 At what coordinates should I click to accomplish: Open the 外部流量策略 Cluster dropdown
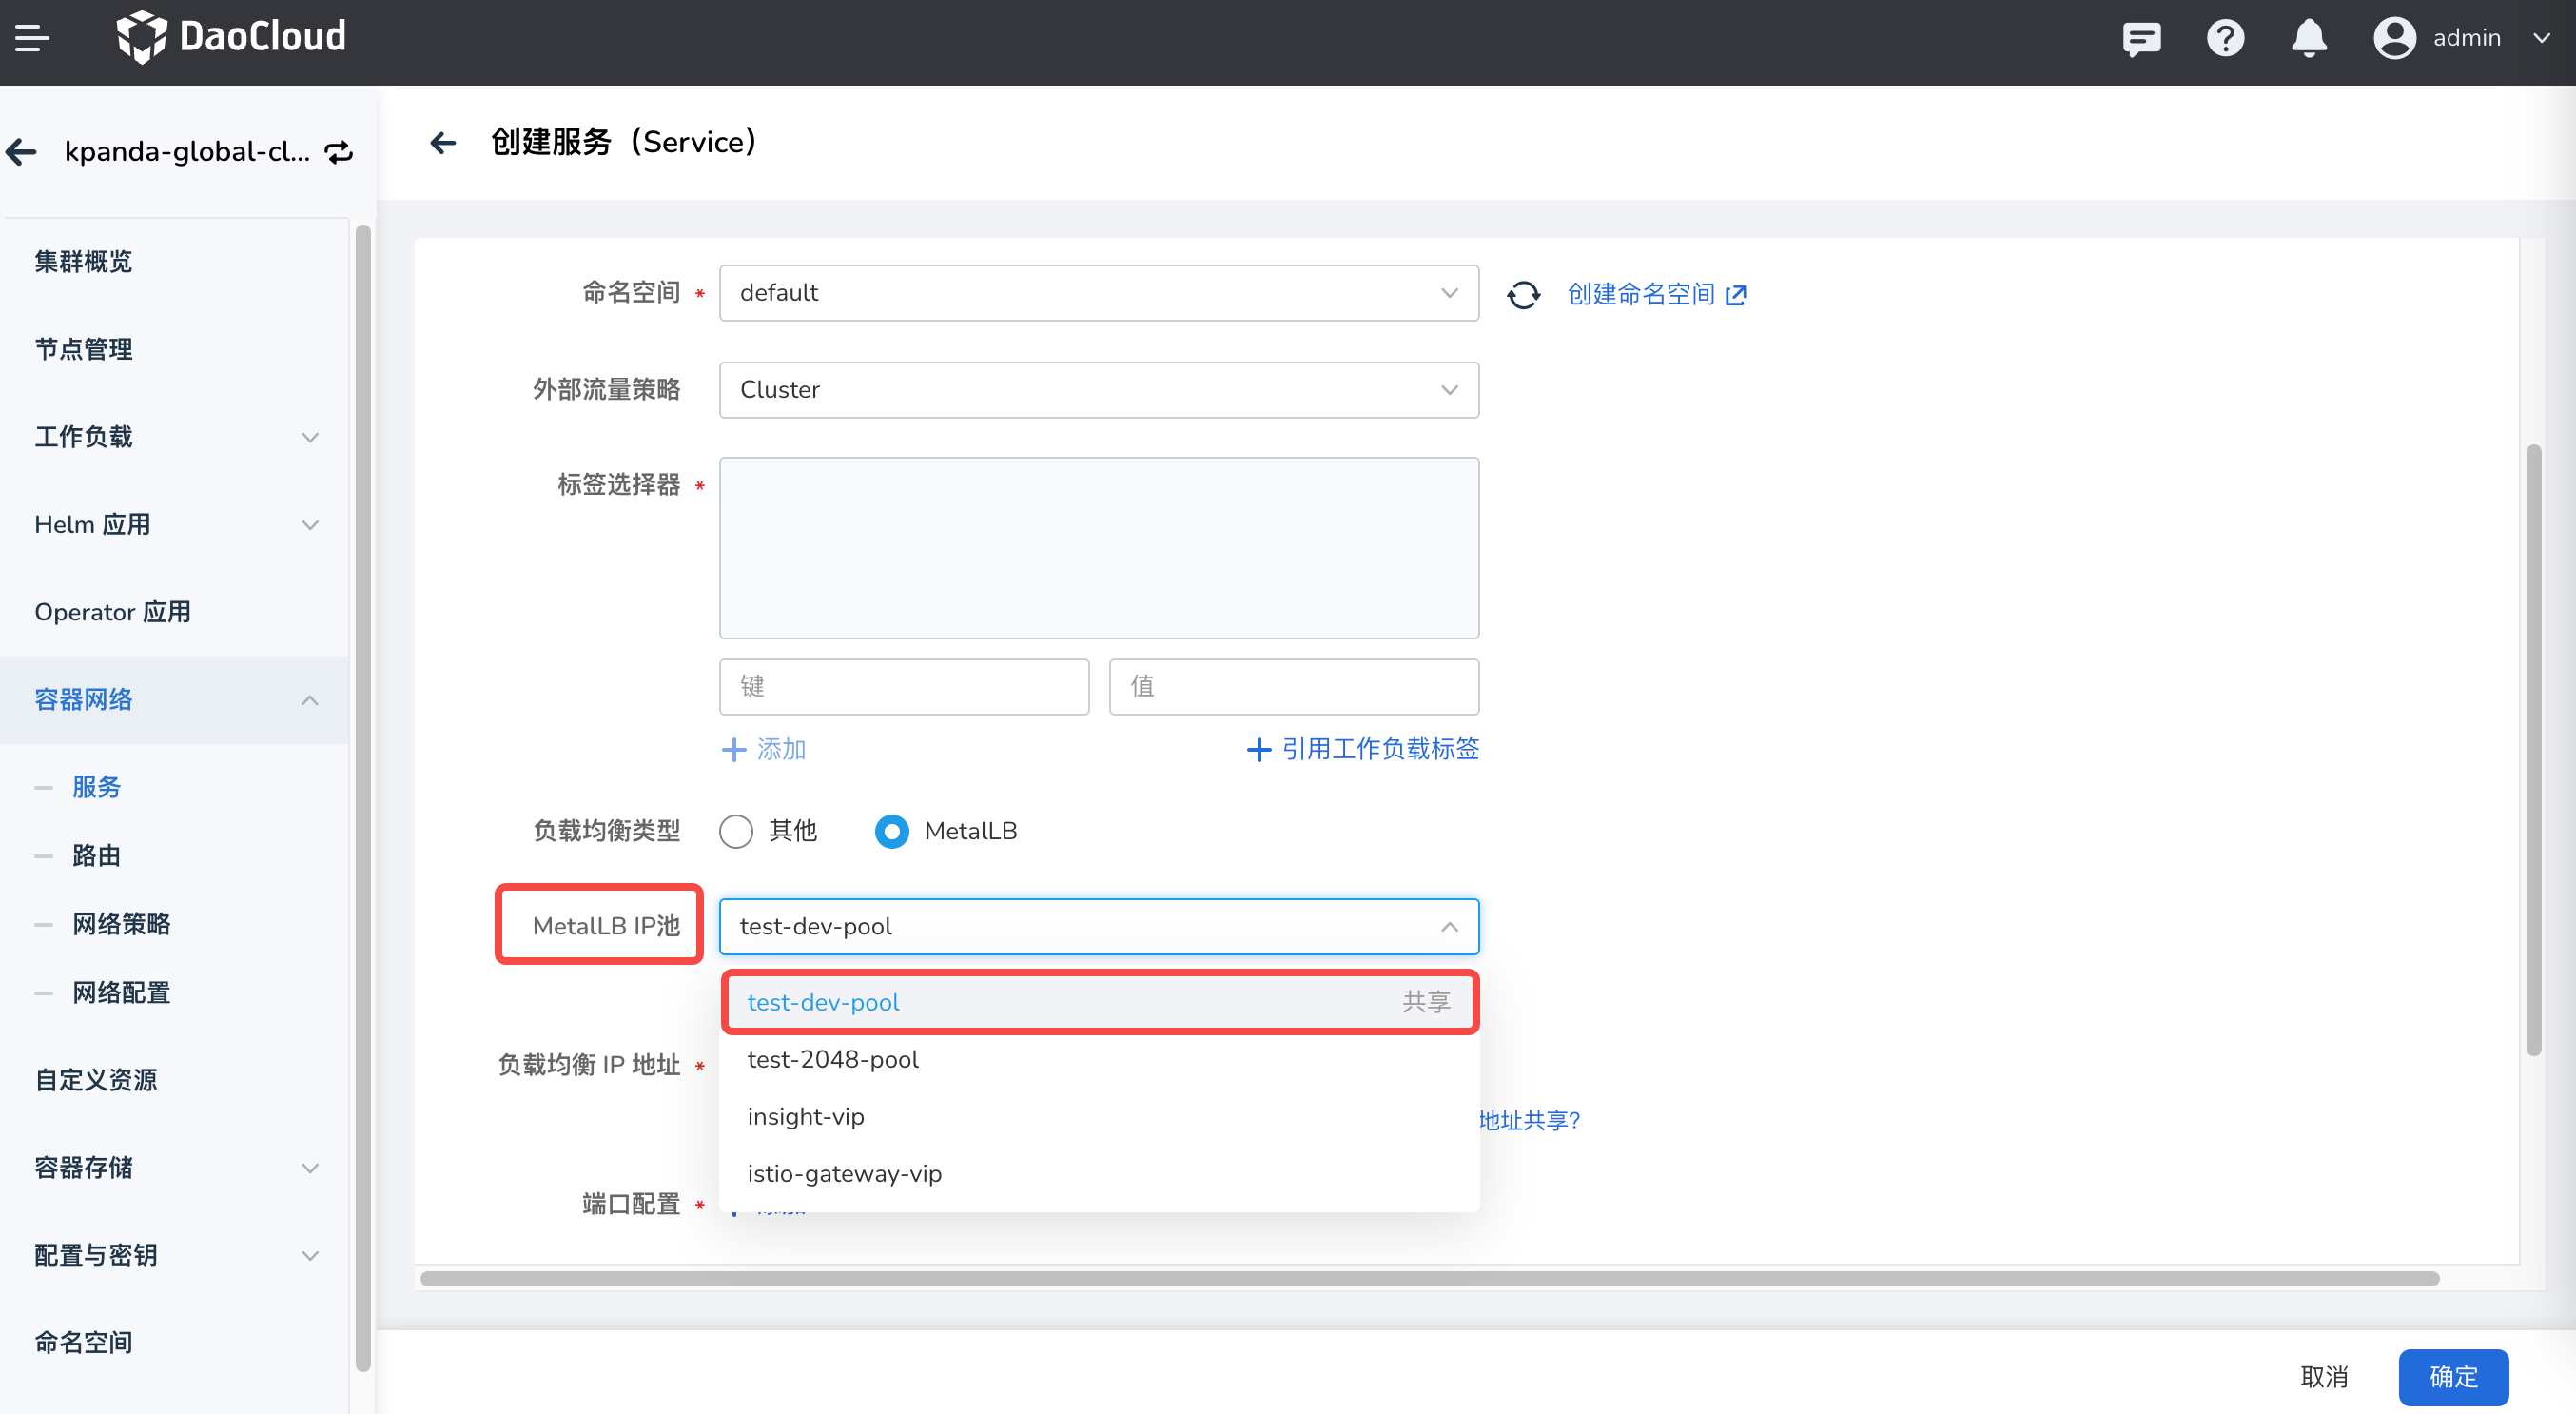tap(1098, 390)
